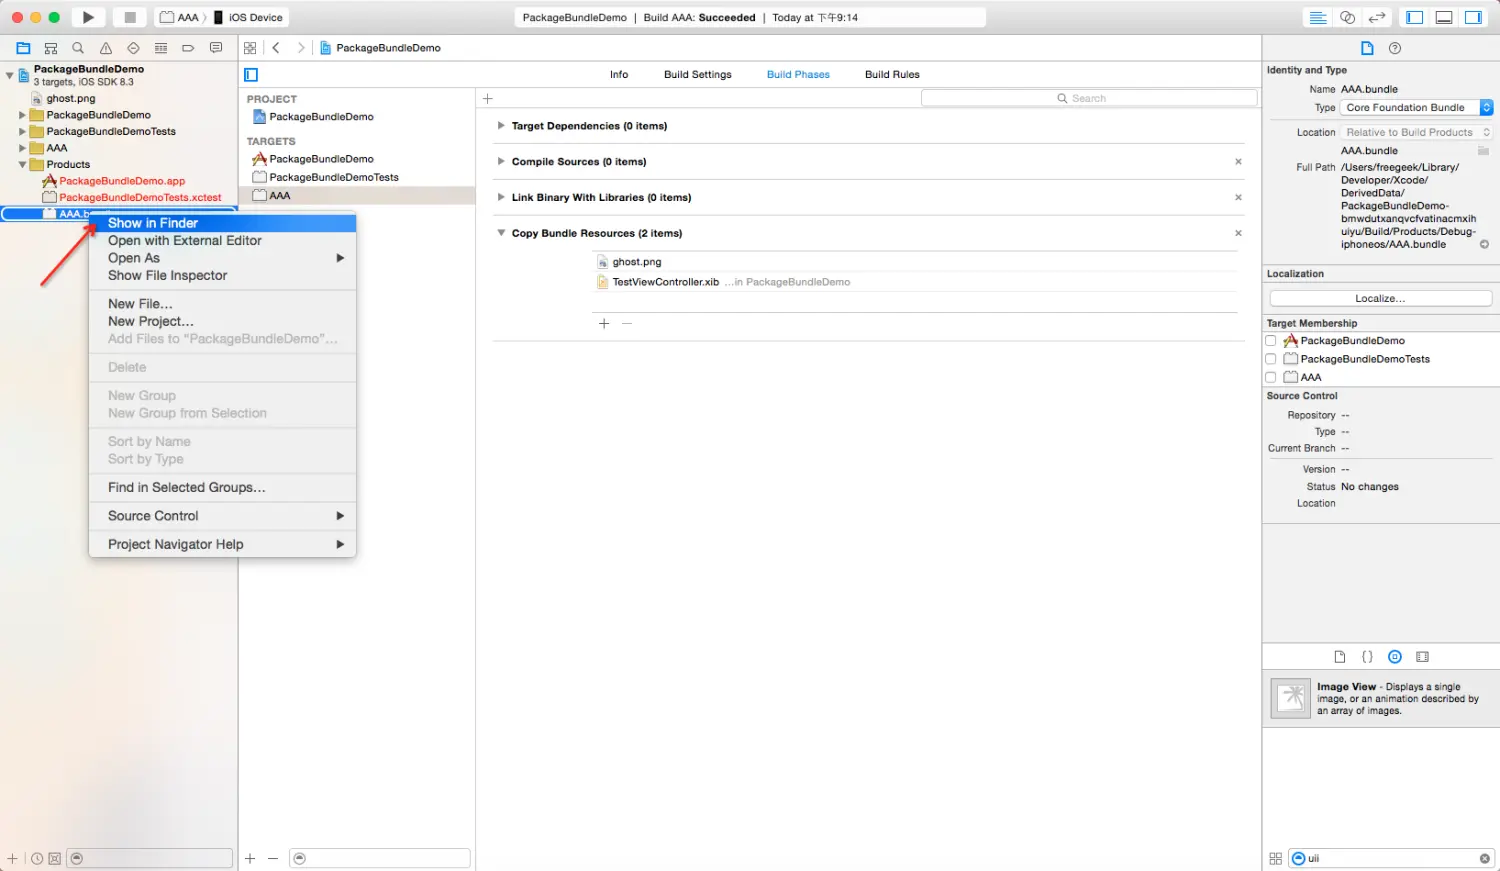
Task: Go forward in editor history
Action: 300,48
